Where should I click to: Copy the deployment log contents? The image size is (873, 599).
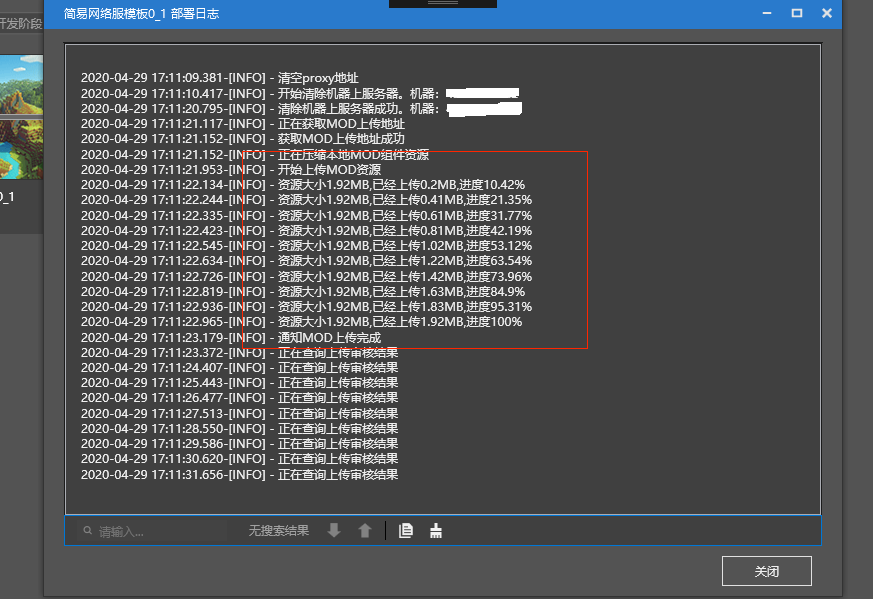point(406,531)
